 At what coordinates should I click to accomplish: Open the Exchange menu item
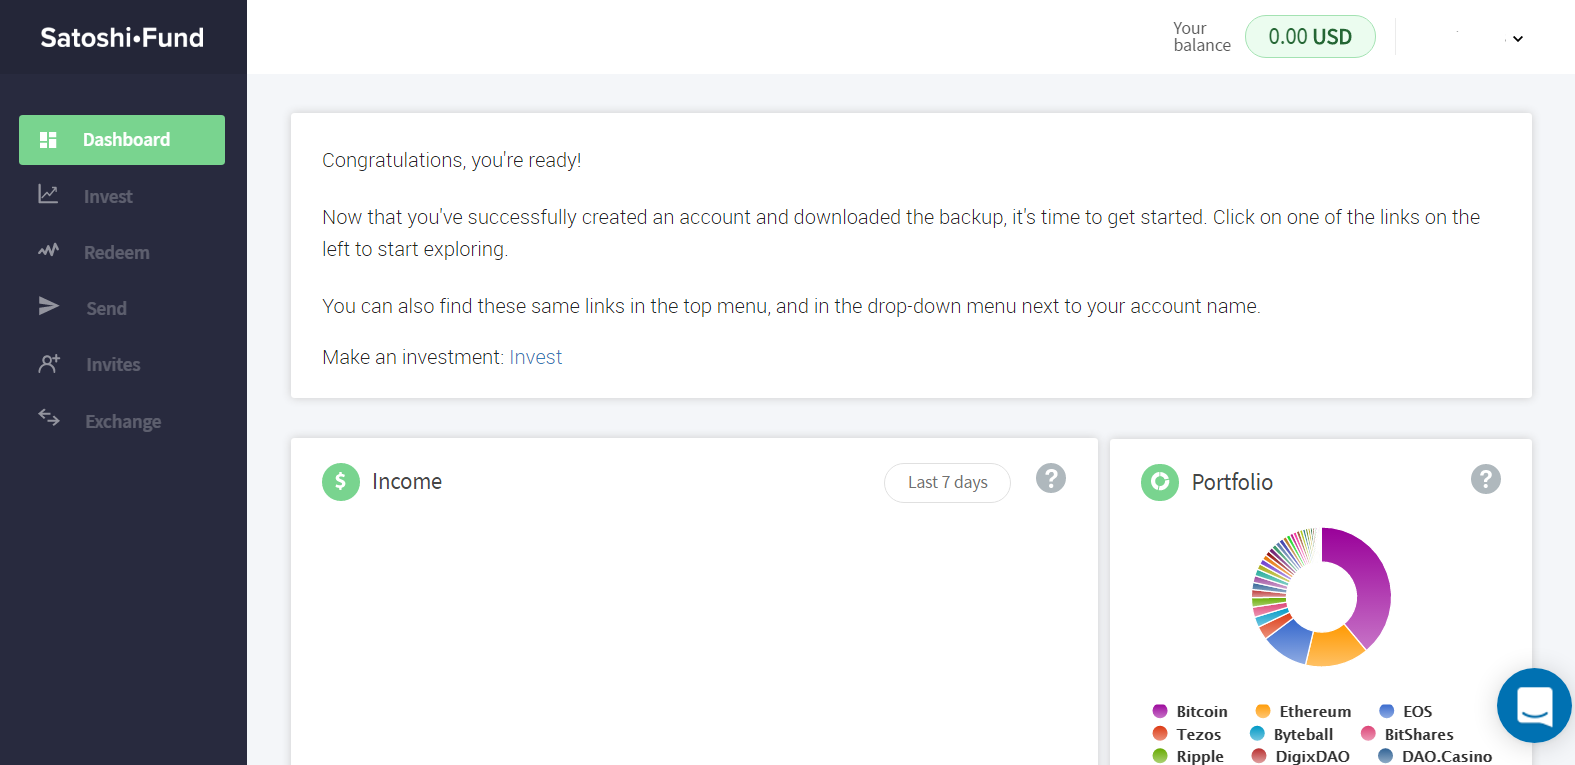[x=123, y=422]
